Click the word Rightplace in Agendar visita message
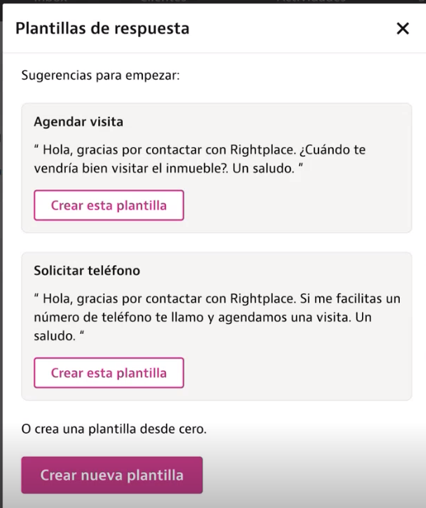This screenshot has height=508, width=426. coord(263,150)
